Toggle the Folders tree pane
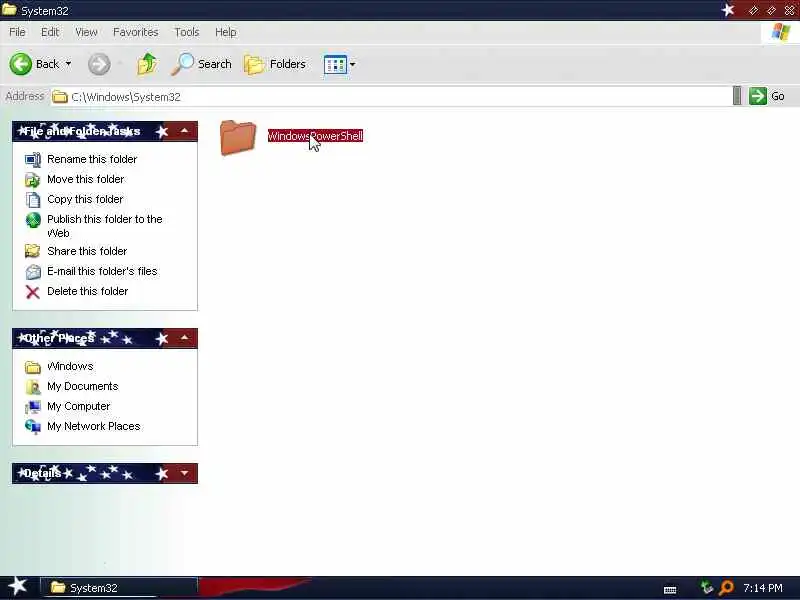The height and width of the screenshot is (600, 800). point(274,64)
